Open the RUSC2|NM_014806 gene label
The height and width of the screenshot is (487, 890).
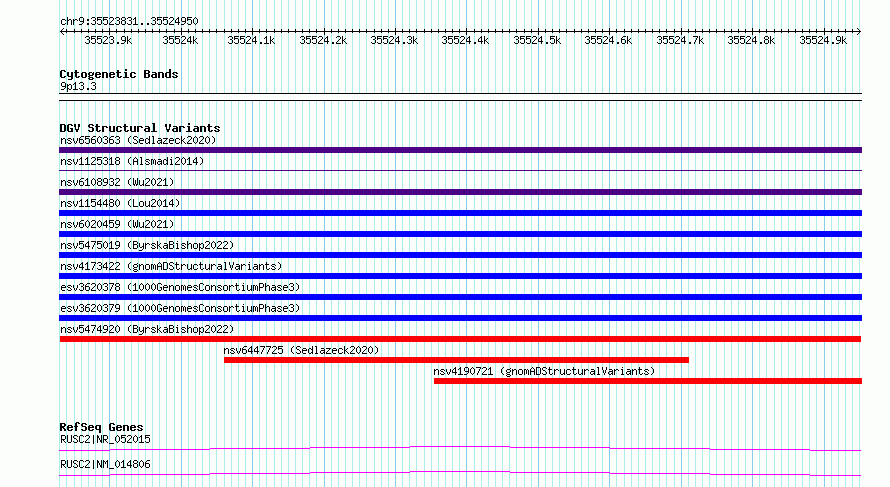tap(105, 464)
